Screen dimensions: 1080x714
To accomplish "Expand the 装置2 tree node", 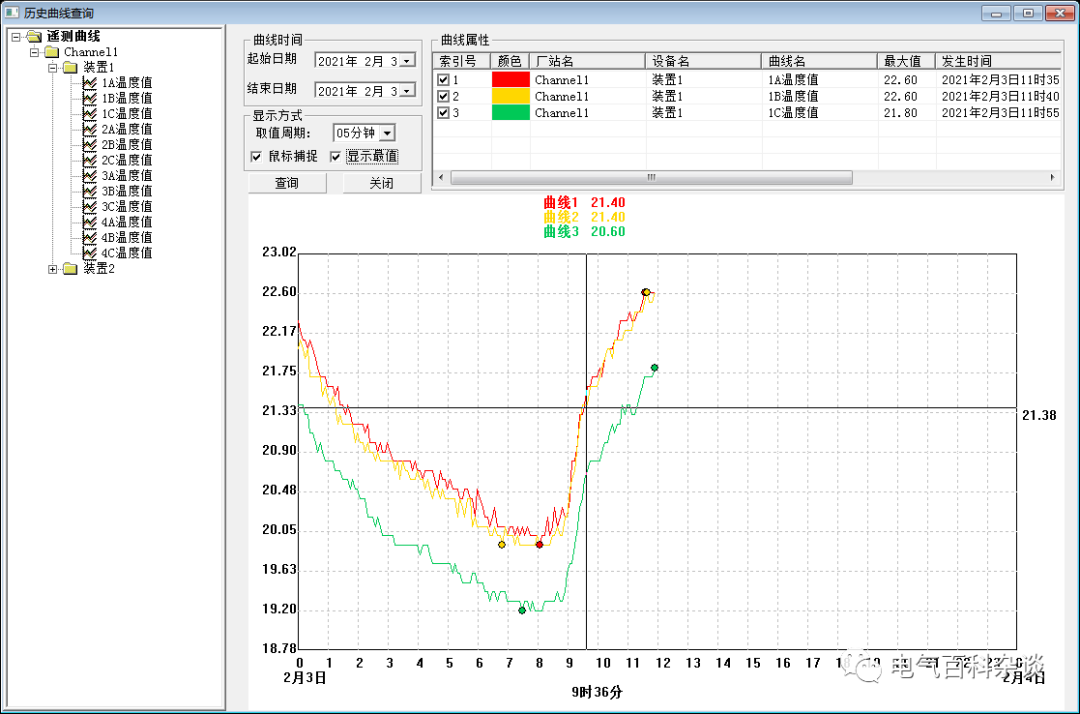I will tap(52, 269).
